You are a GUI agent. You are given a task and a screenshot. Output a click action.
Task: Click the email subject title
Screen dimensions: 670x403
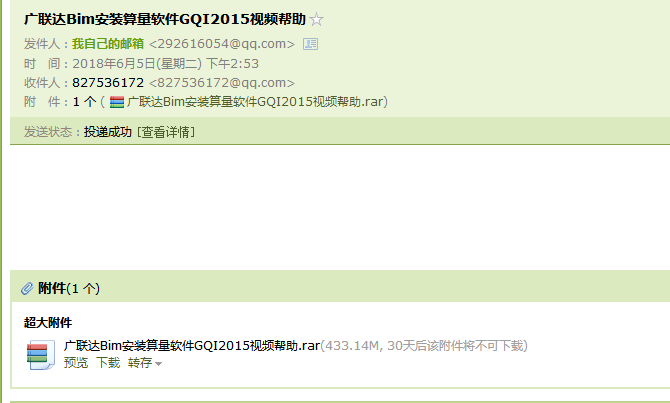click(x=165, y=19)
